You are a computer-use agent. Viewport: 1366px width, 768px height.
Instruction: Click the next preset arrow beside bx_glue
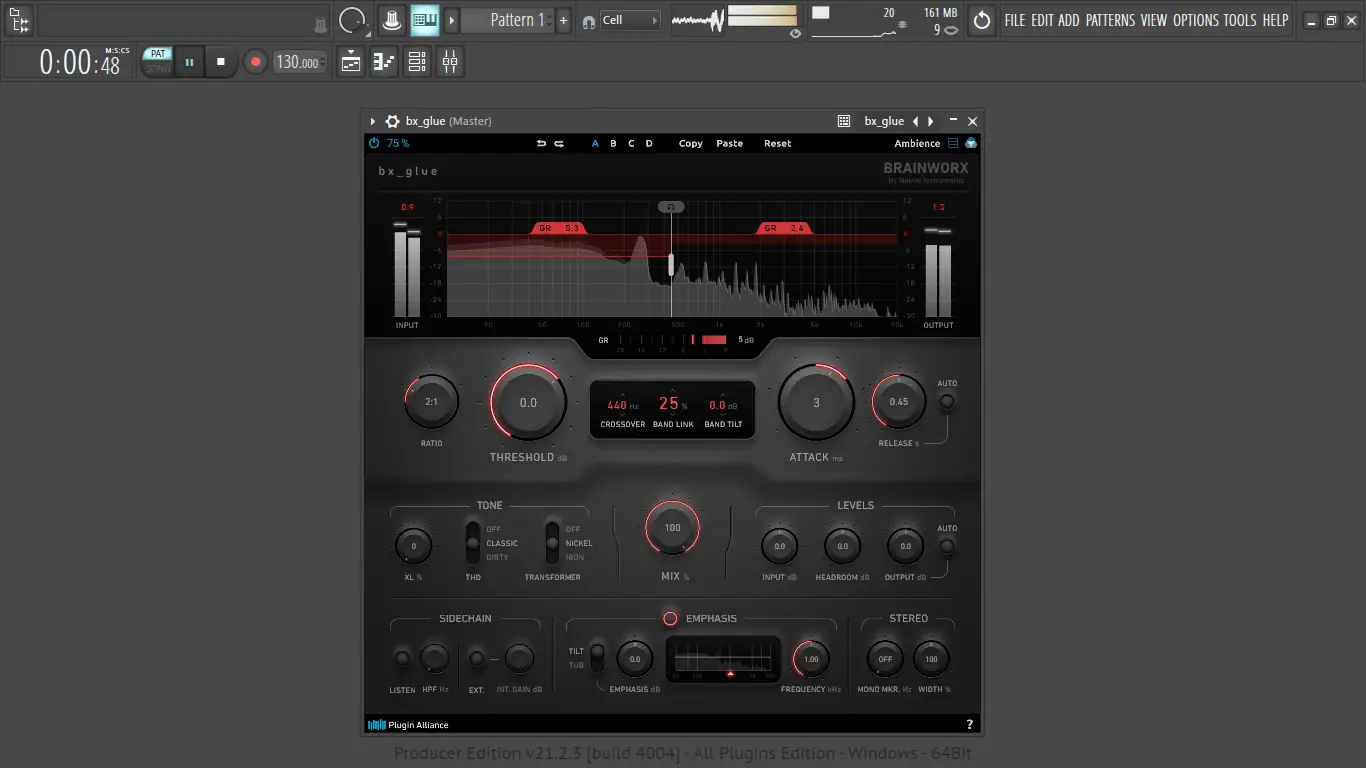point(929,121)
